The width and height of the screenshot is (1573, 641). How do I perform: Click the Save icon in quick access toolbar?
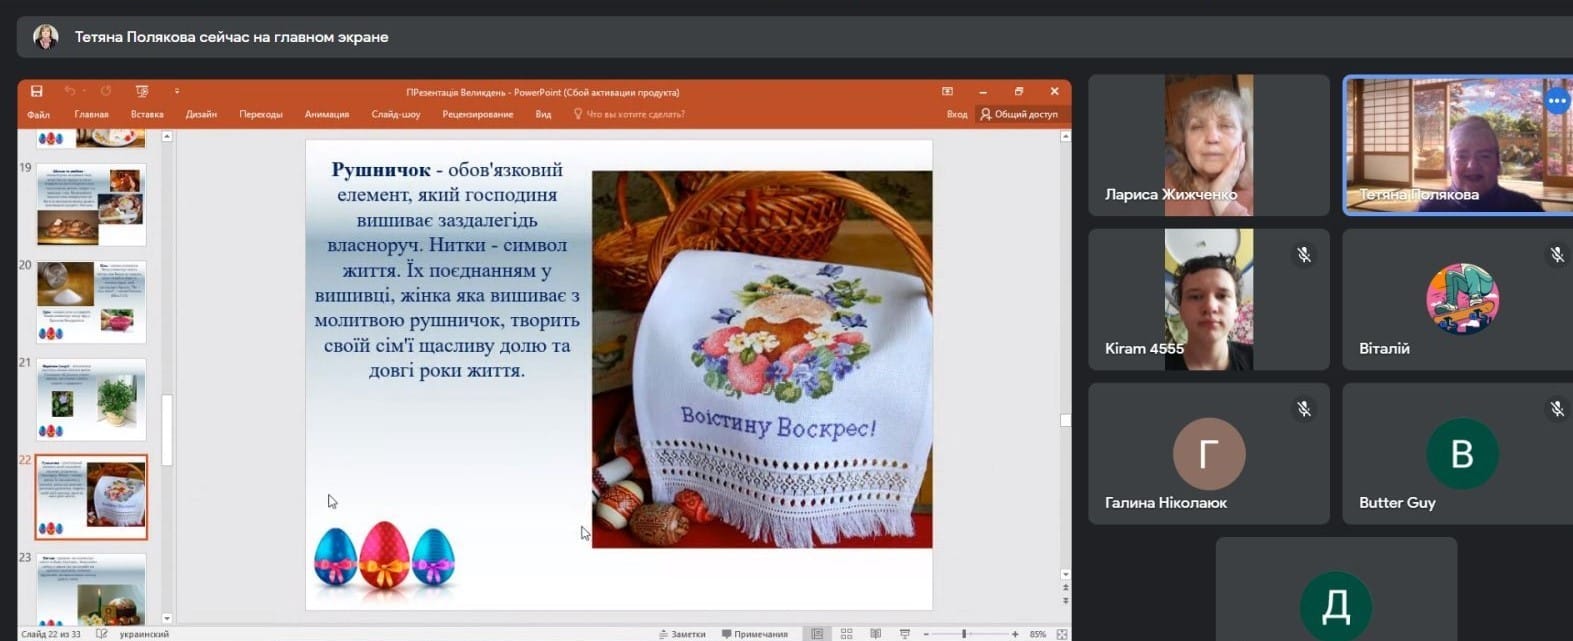(37, 91)
